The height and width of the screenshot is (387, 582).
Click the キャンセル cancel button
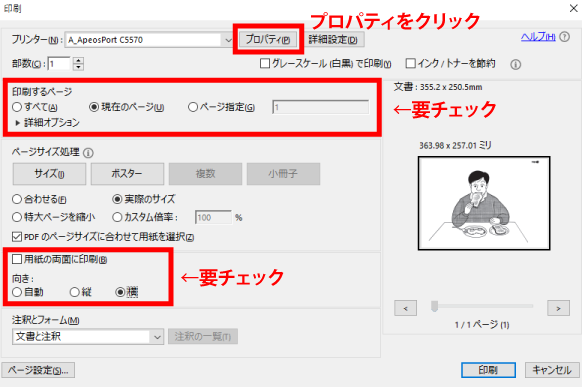pyautogui.click(x=552, y=370)
